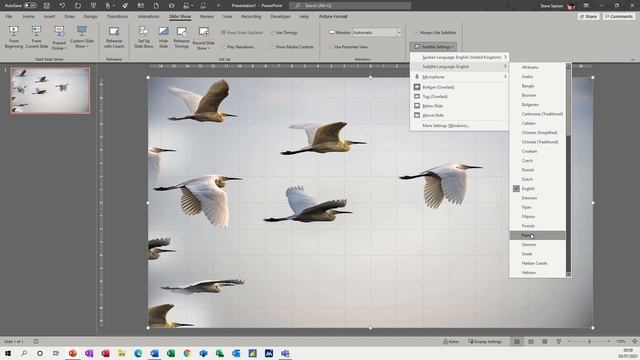Image resolution: width=640 pixels, height=360 pixels.
Task: Switch to Reading View icon
Action: coord(544,341)
